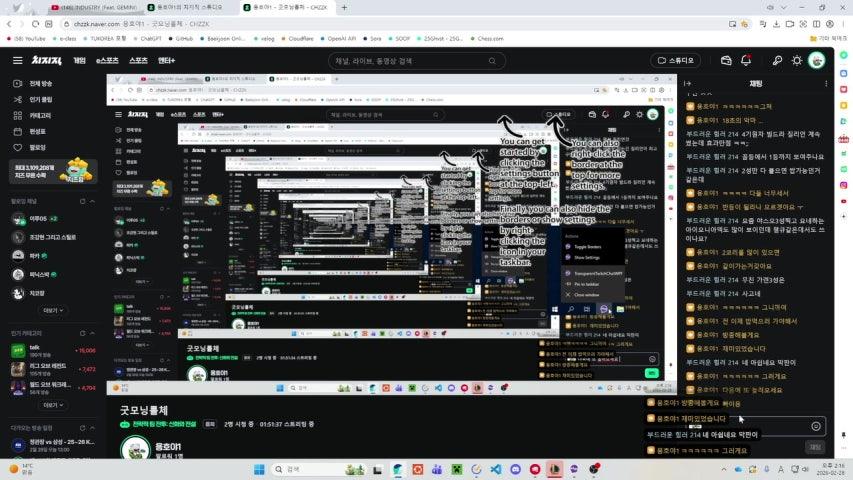Refresh the popular categories list
This screenshot has height=480, width=853.
click(83, 333)
